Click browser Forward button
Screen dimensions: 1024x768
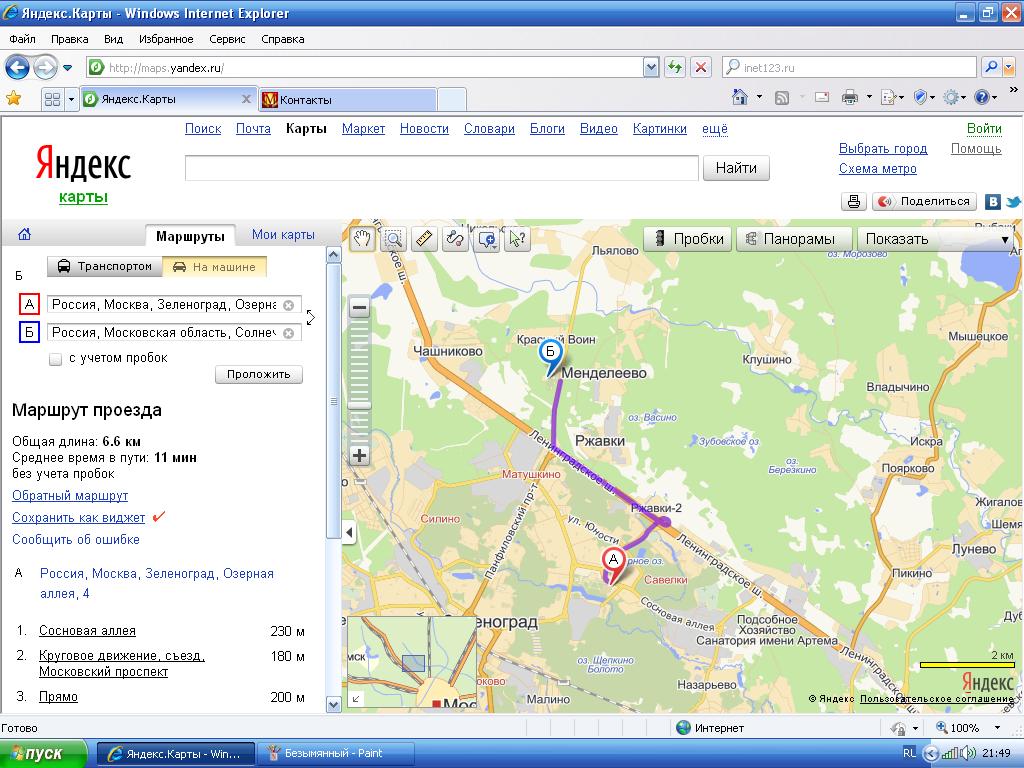45,67
